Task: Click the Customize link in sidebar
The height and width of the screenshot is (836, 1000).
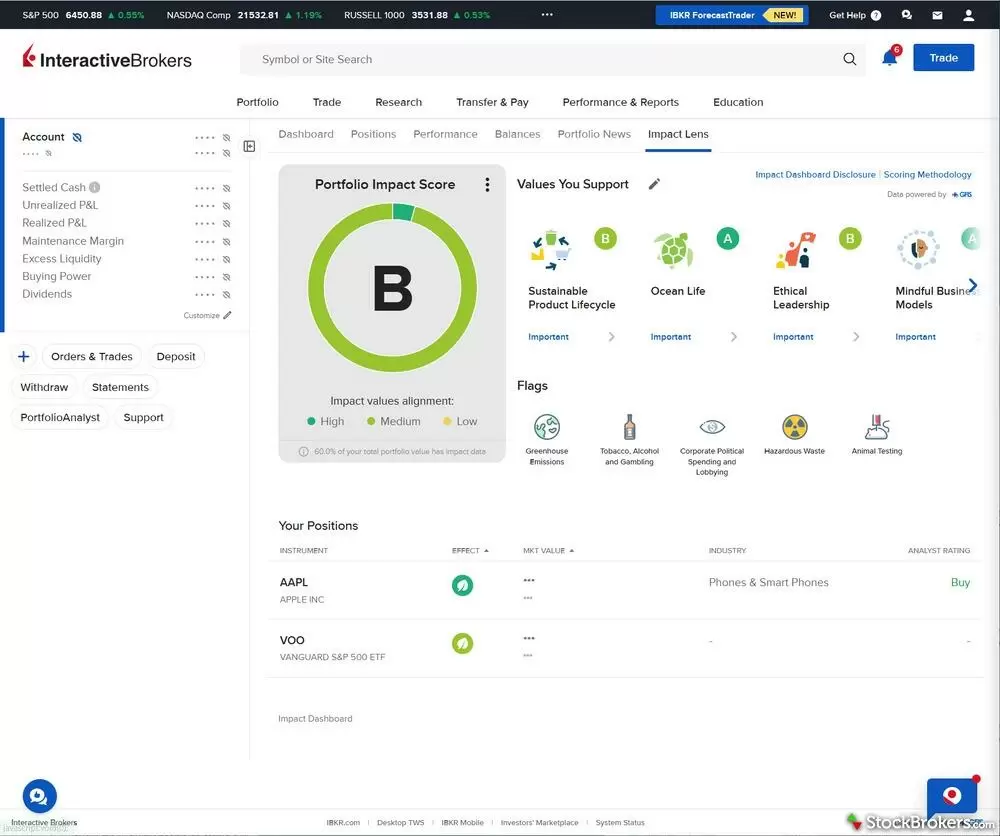Action: [207, 315]
